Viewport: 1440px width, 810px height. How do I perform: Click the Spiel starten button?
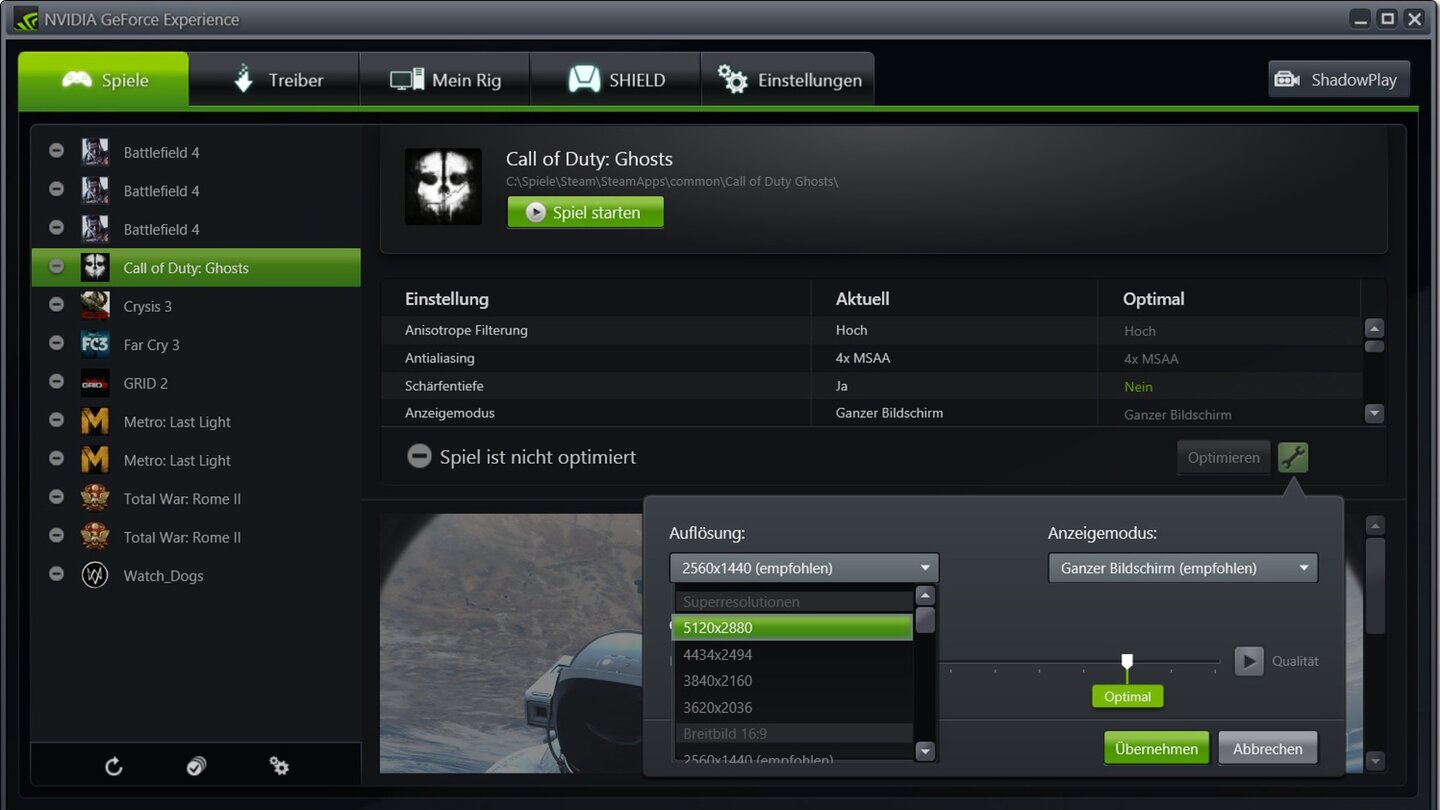(x=585, y=212)
